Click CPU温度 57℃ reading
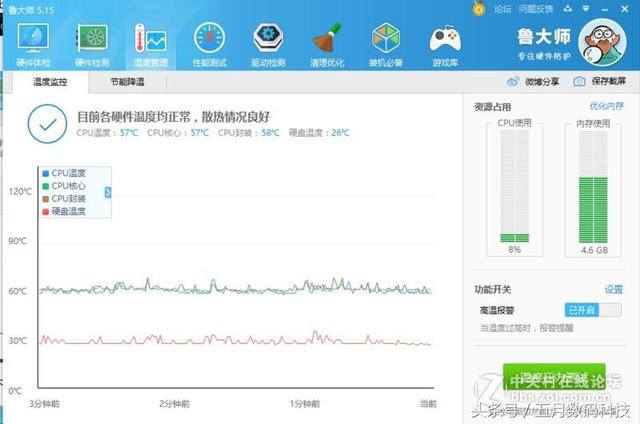 tap(107, 133)
